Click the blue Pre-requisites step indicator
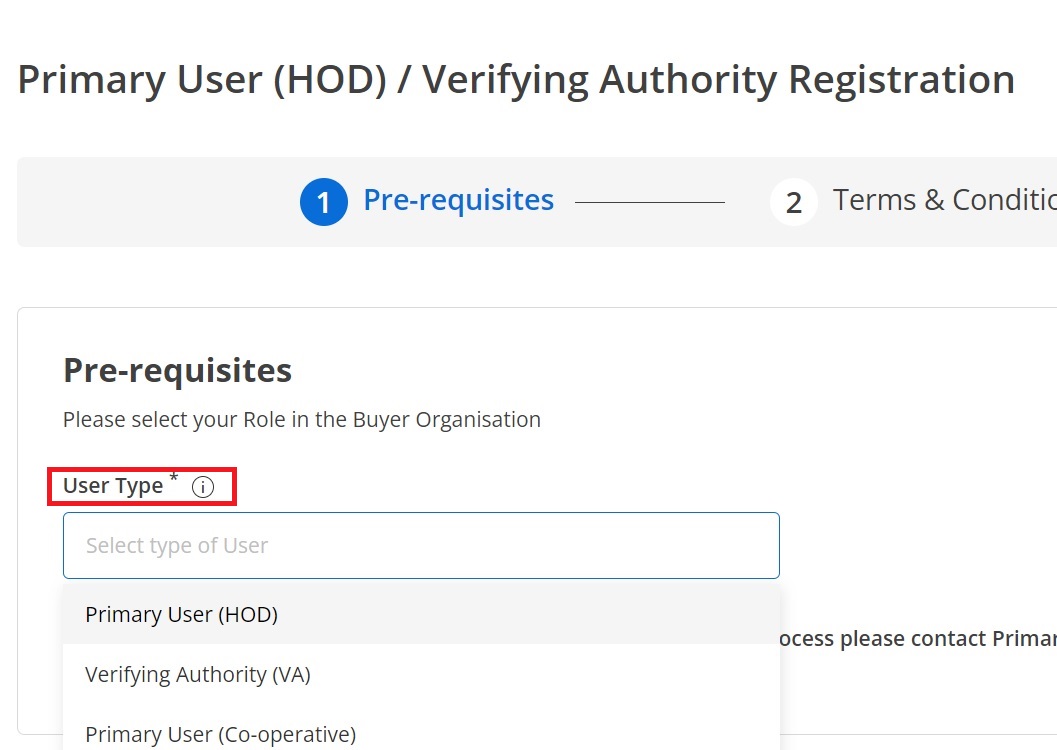The width and height of the screenshot is (1057, 750). [x=458, y=200]
